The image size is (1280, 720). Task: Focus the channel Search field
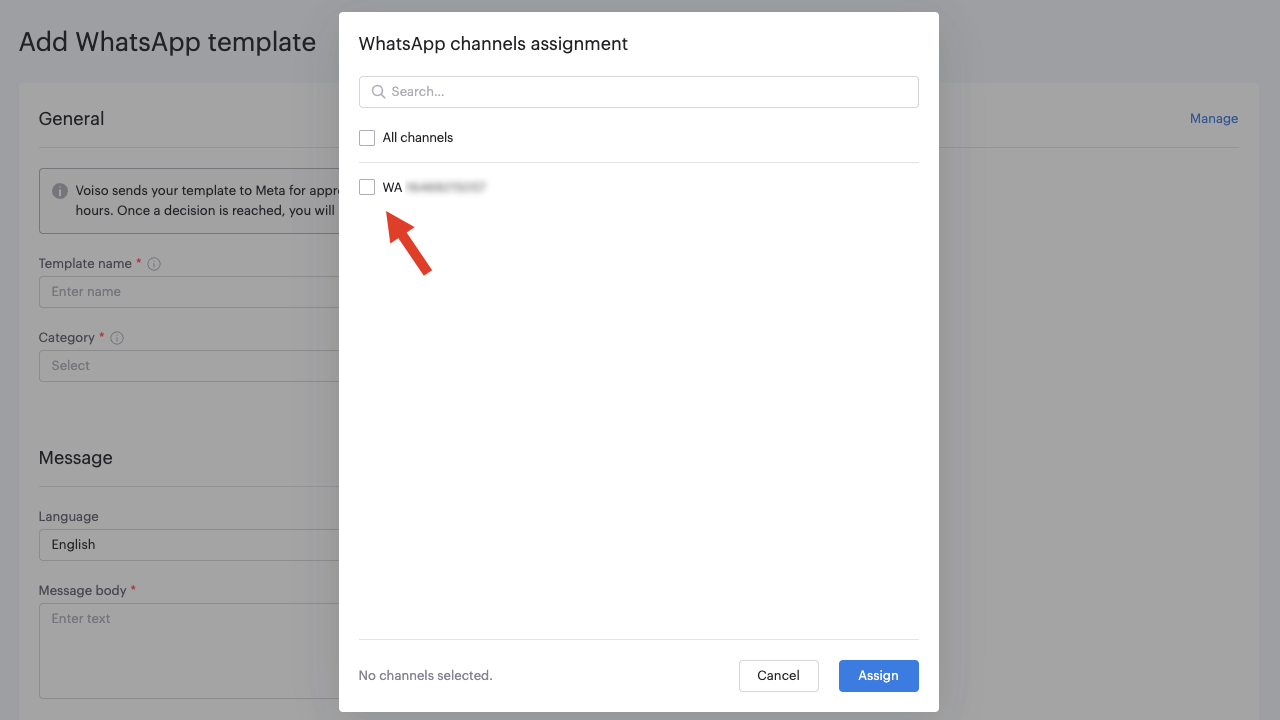(x=638, y=92)
